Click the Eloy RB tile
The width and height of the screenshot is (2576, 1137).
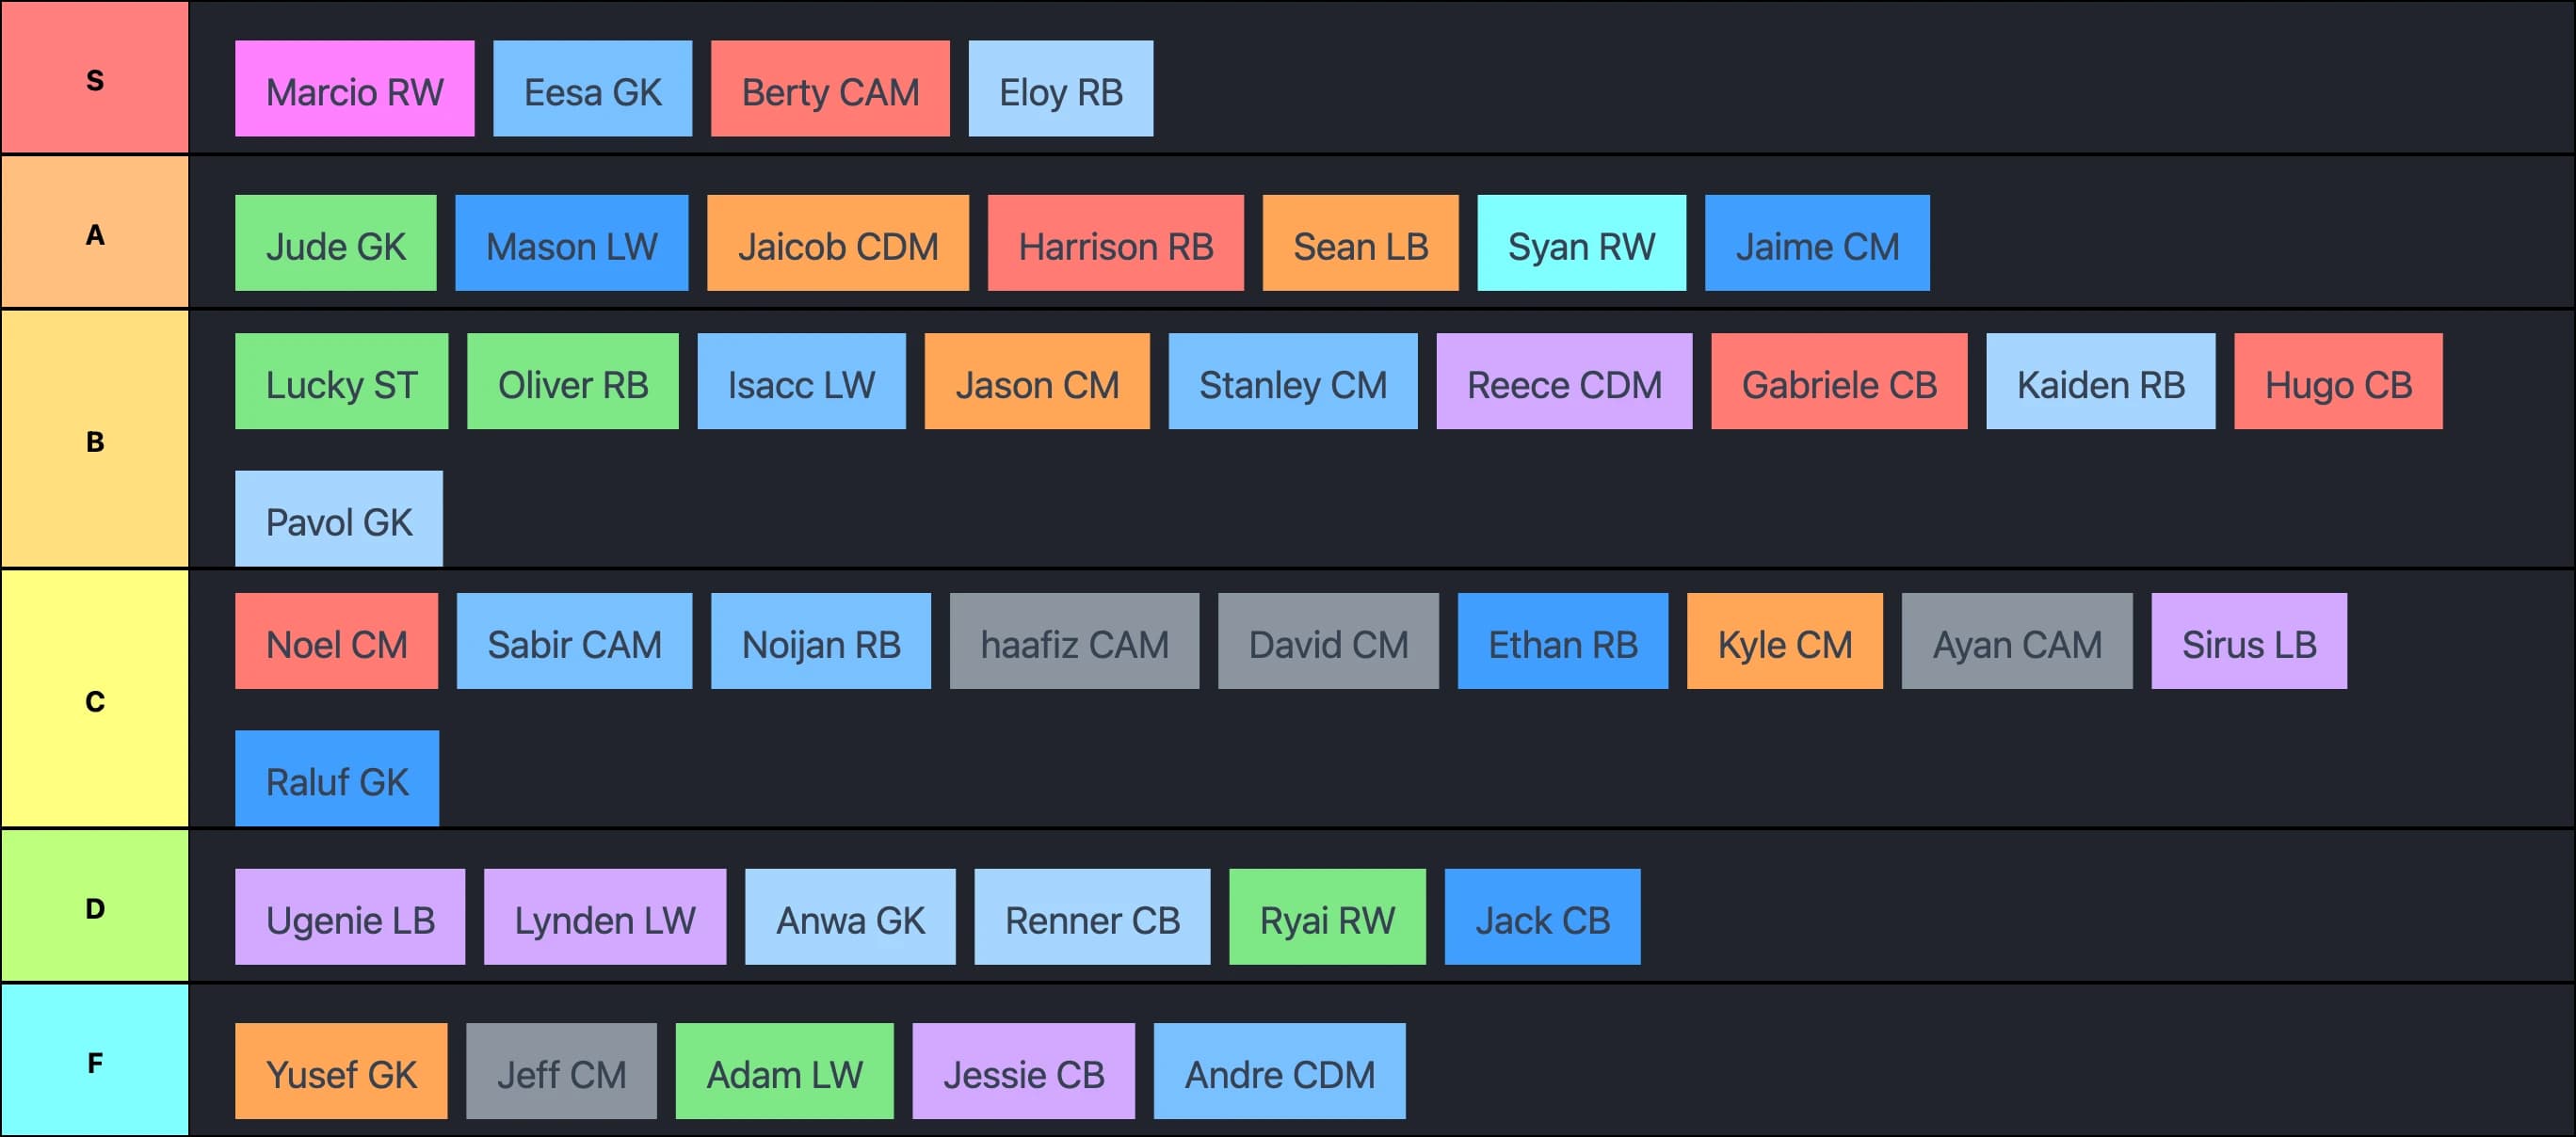click(x=1060, y=89)
